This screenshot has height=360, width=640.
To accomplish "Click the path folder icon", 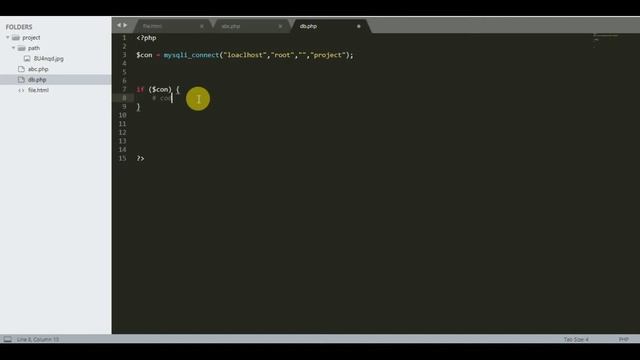I will pos(22,48).
